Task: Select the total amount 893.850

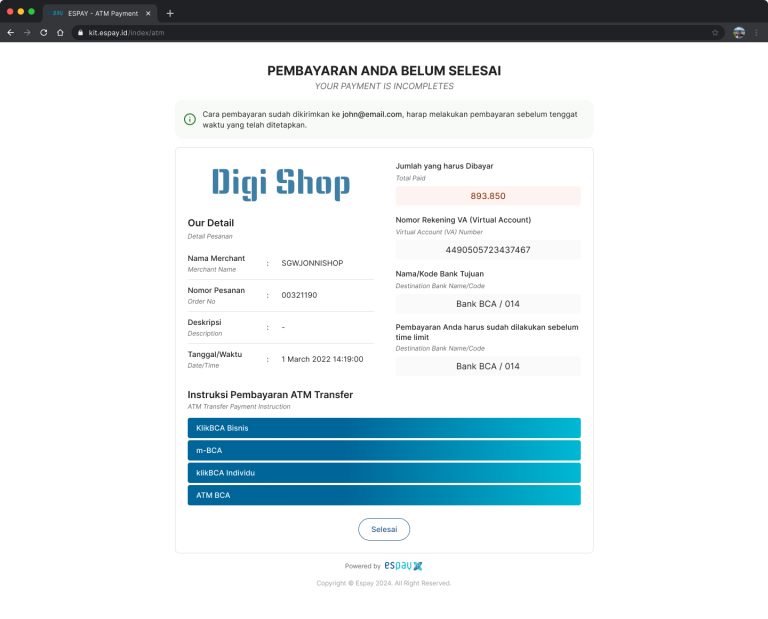Action: 488,196
